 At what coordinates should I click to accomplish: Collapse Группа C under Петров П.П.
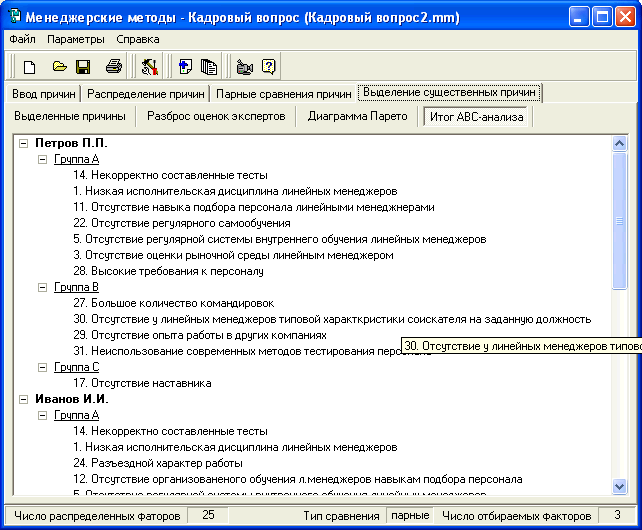42,367
